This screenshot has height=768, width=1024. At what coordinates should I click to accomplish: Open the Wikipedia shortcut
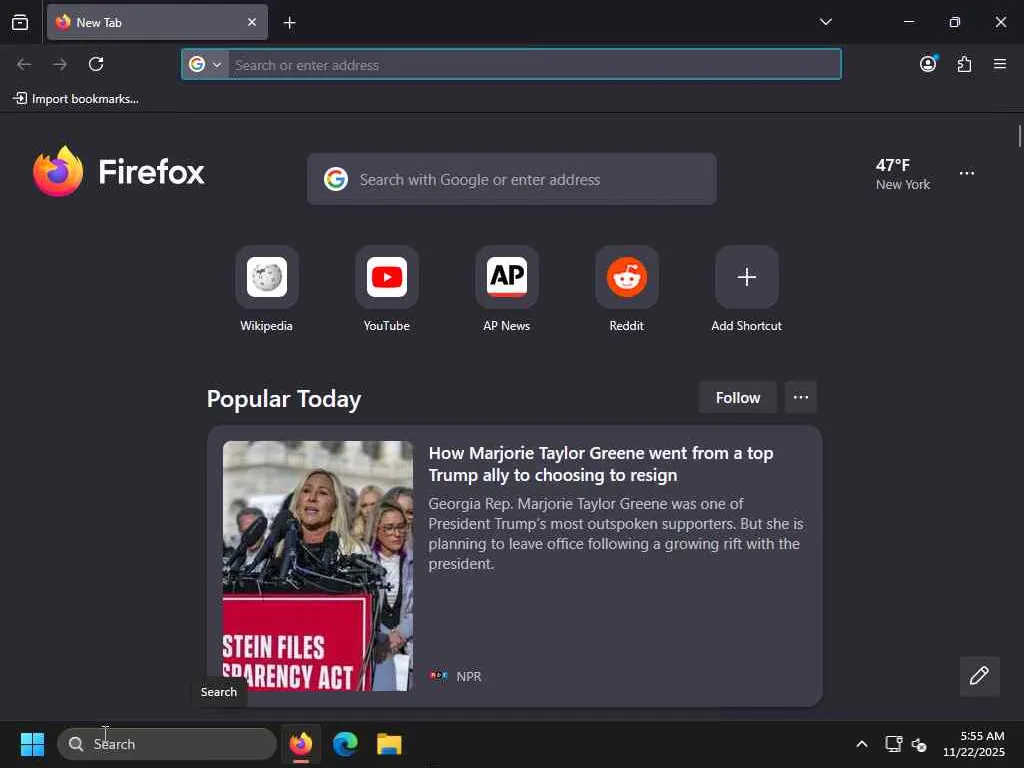pos(266,289)
